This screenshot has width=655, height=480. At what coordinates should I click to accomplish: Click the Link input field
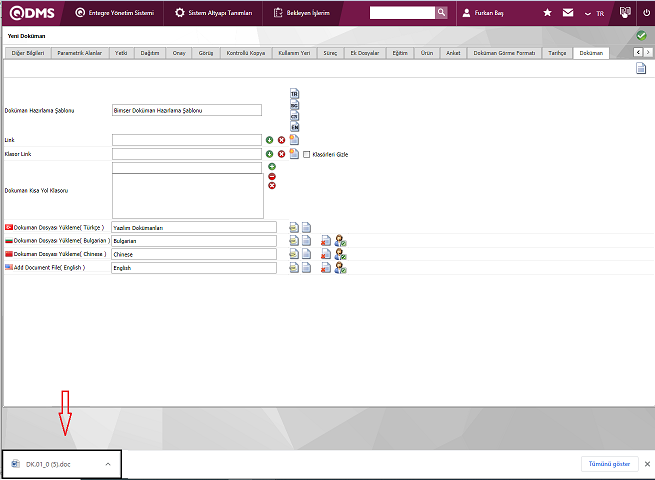tap(186, 140)
